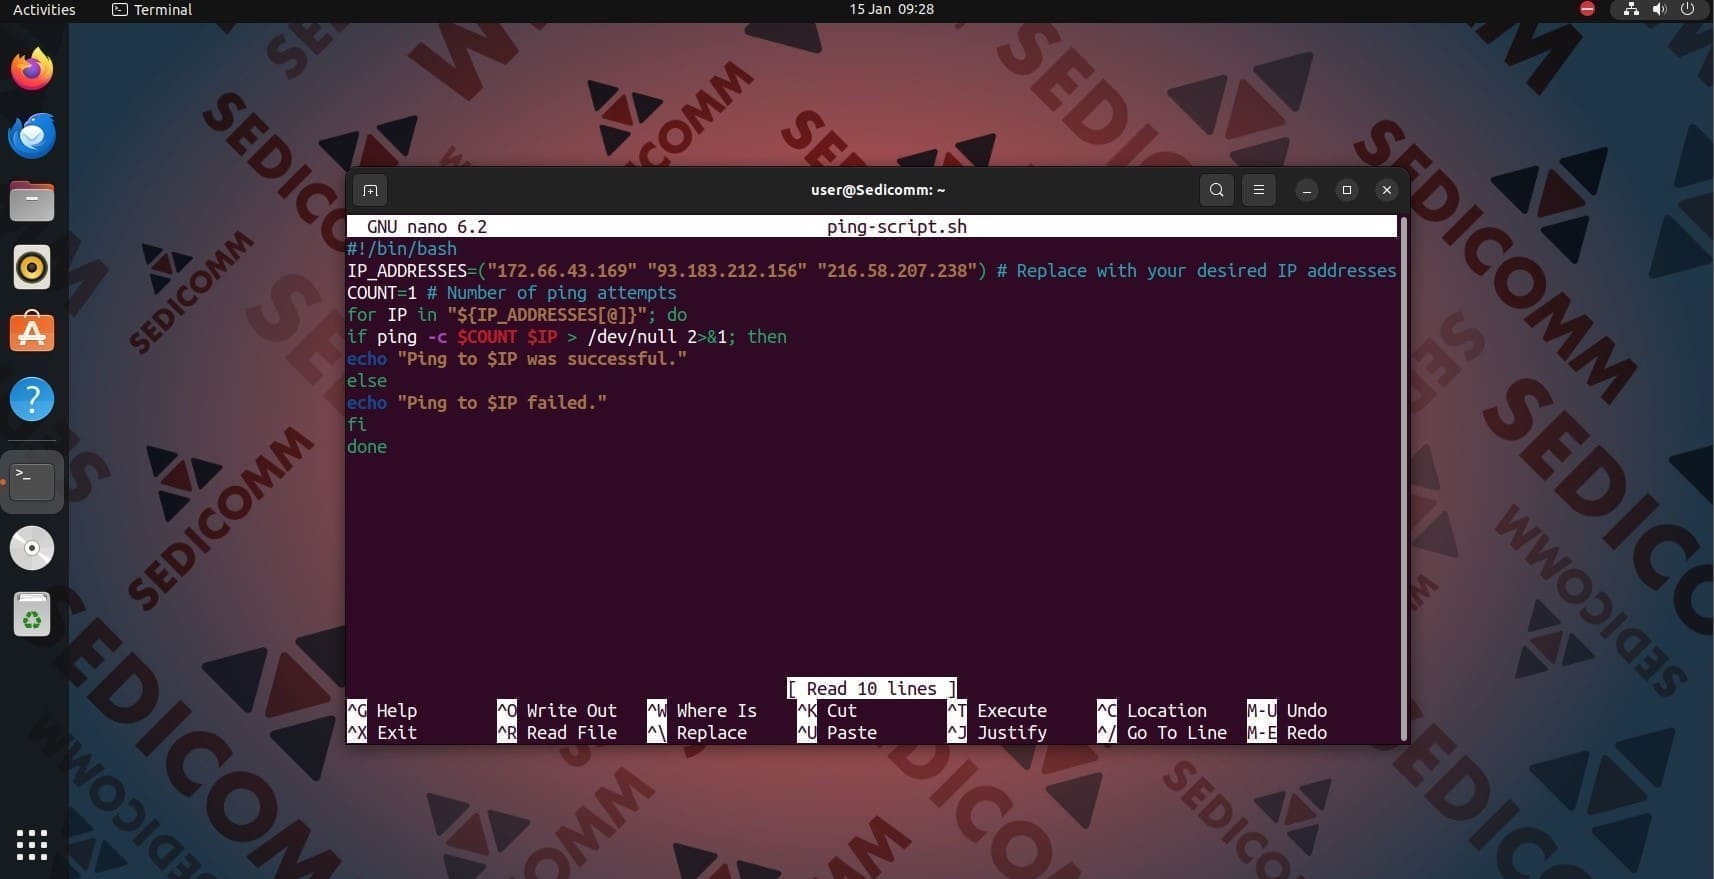Click the terminal search button

click(x=1216, y=190)
